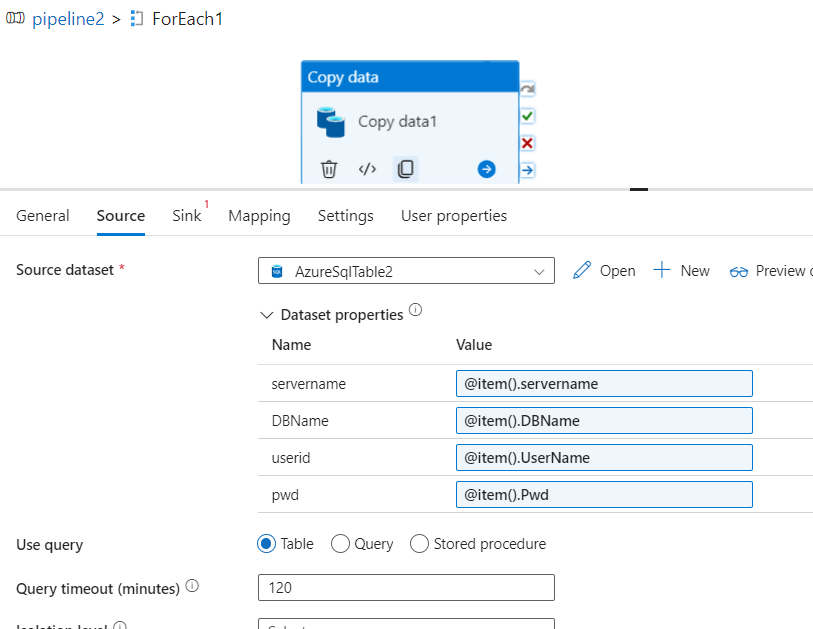Viewport: 813px width, 629px height.
Task: Click the green on-success connector checkmark
Action: (x=527, y=116)
